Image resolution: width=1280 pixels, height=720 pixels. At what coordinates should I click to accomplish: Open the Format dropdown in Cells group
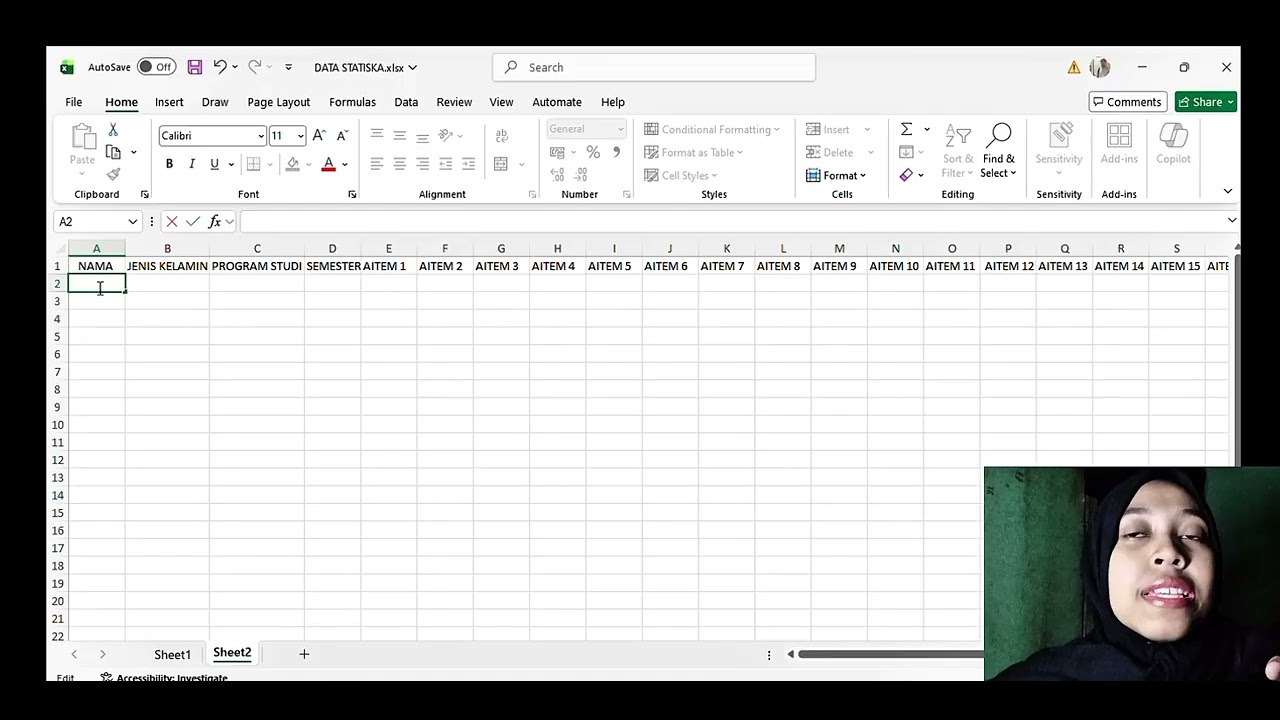(836, 175)
